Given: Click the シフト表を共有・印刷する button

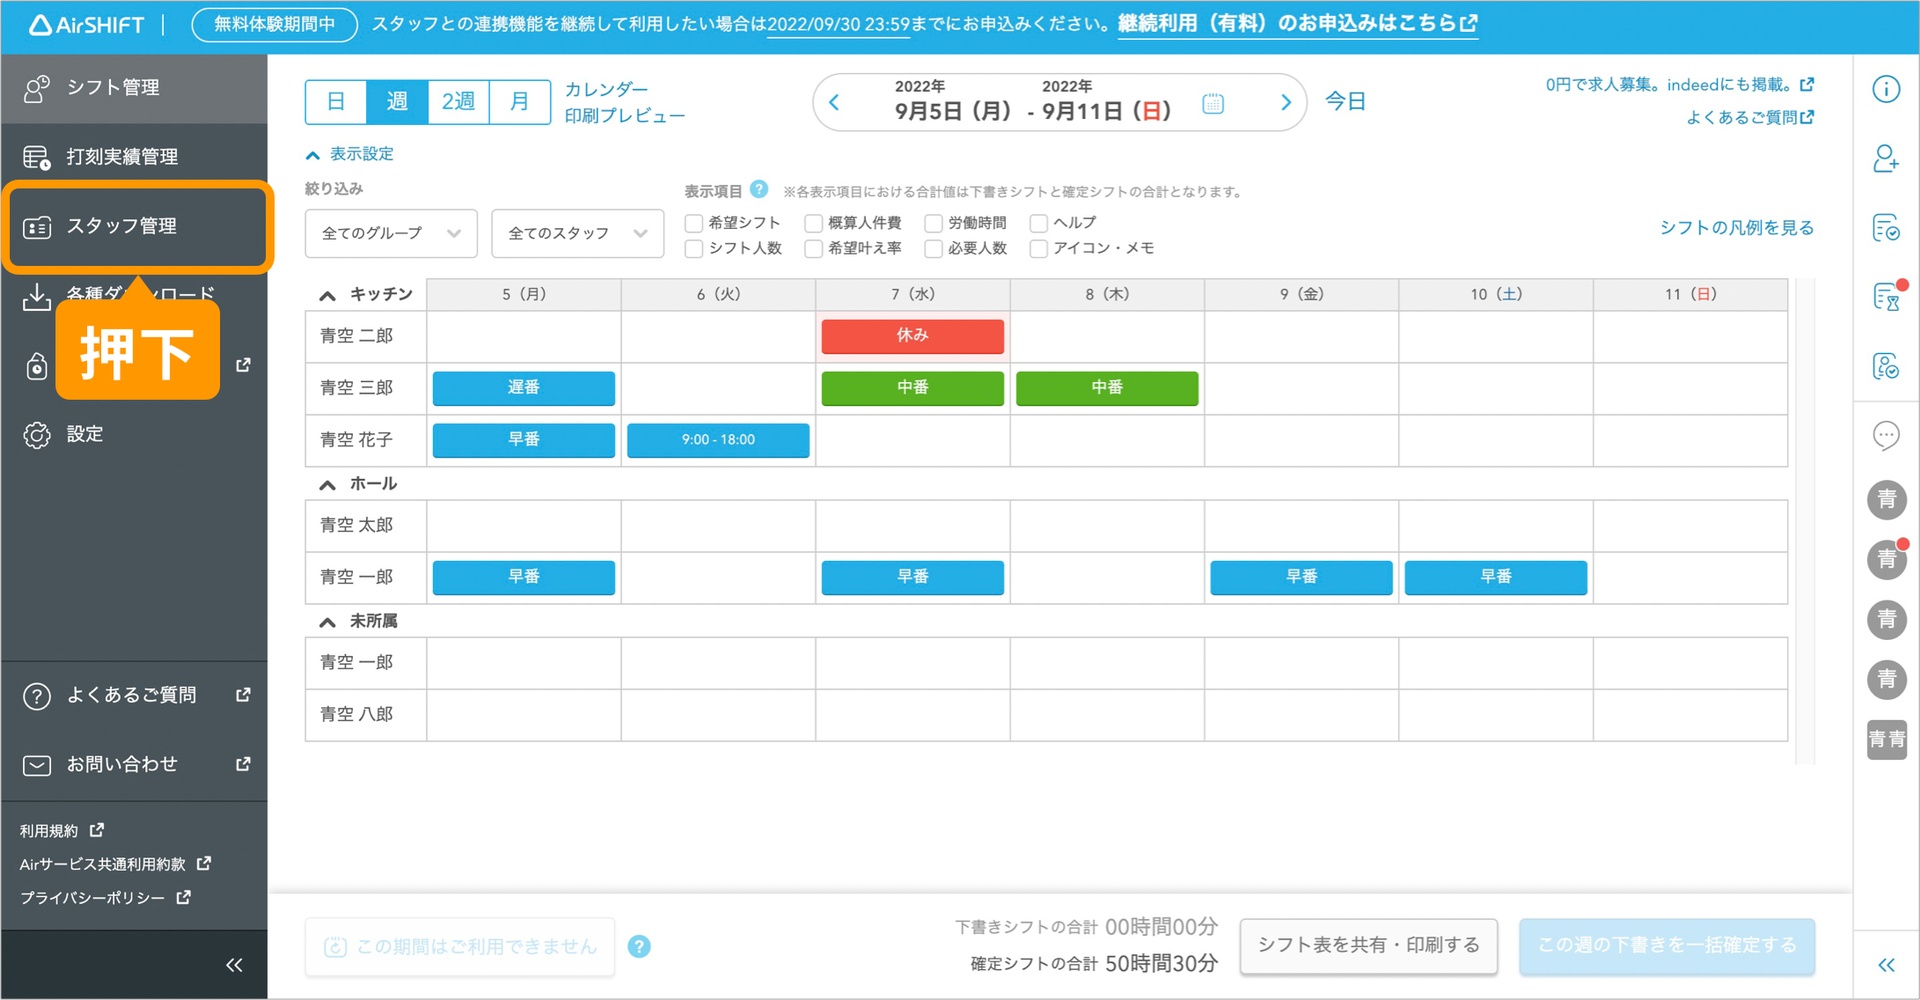Looking at the screenshot, I should [x=1368, y=945].
